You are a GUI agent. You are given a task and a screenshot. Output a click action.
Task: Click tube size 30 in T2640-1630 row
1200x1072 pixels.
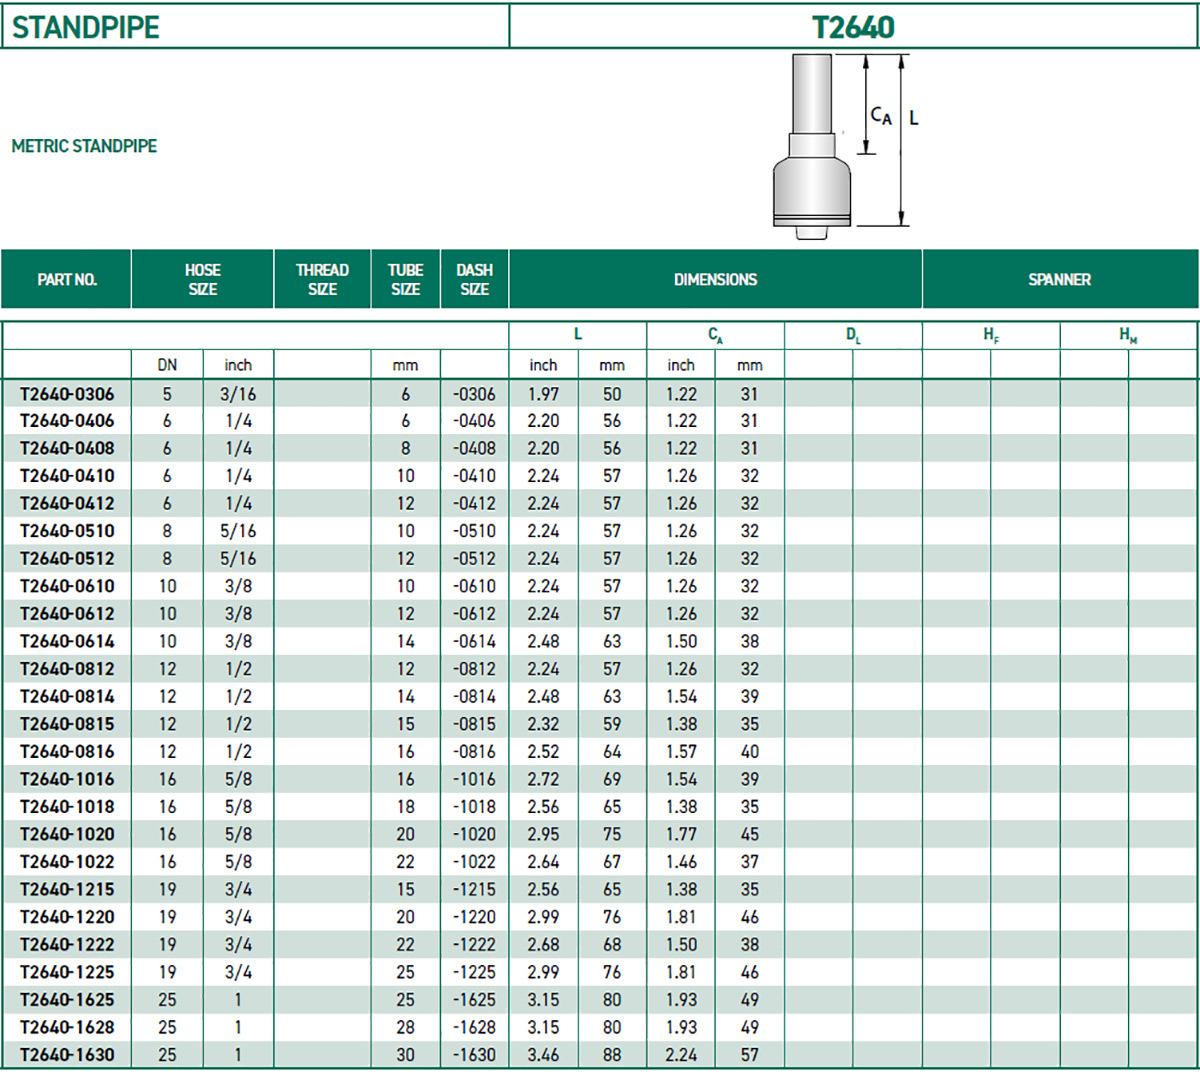tap(405, 1054)
